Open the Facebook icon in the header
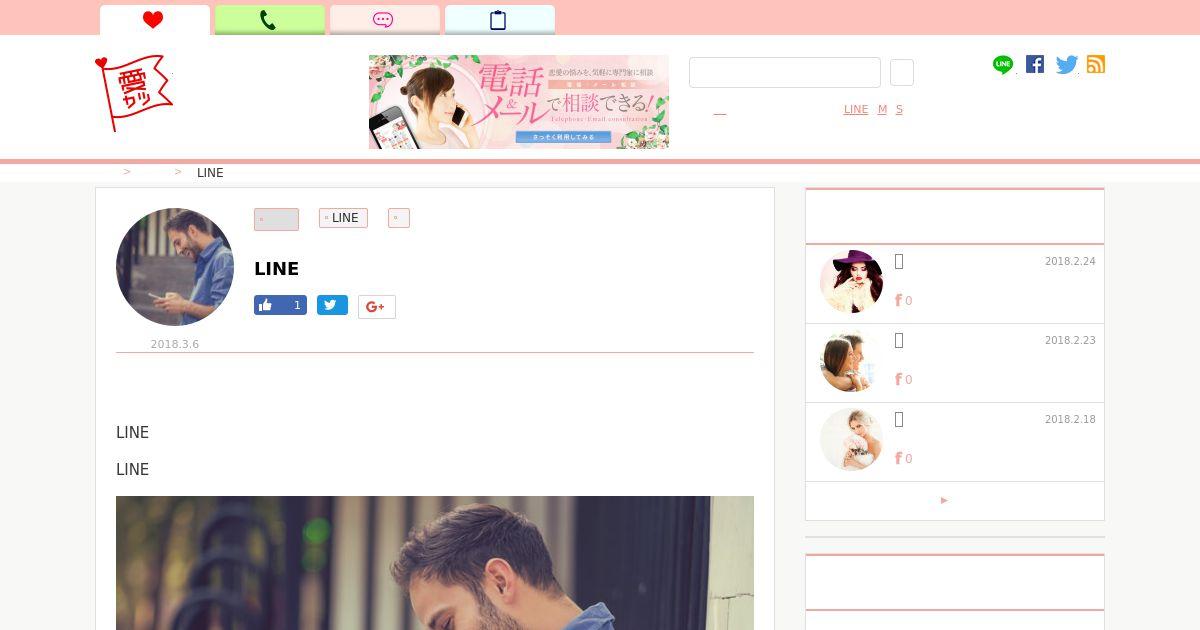The image size is (1200, 630). [x=1035, y=64]
